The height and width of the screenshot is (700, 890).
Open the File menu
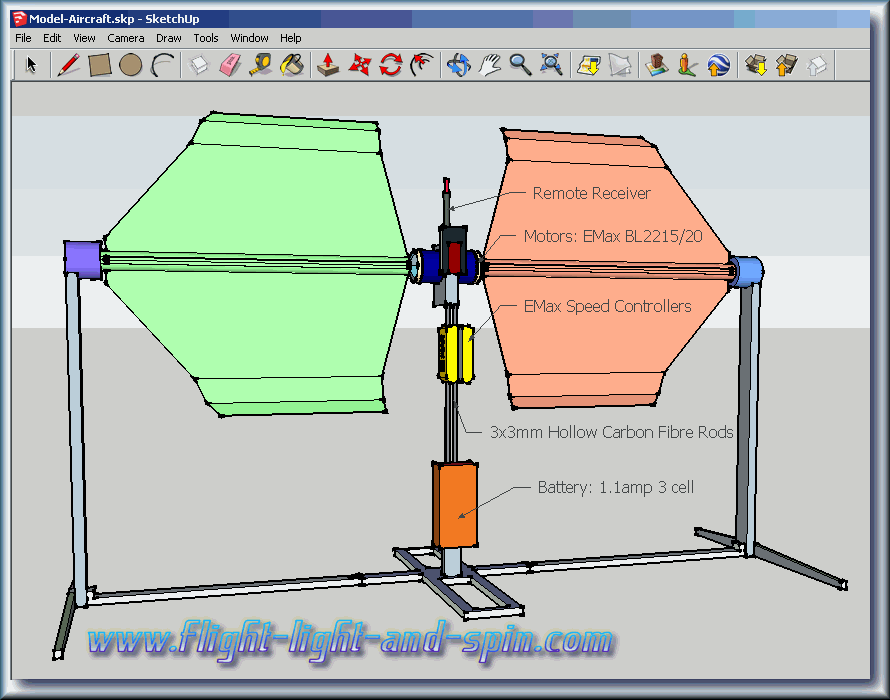tap(23, 38)
